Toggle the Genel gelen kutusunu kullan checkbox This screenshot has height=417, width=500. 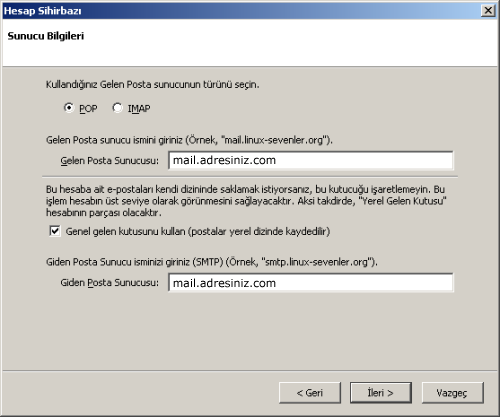(55, 231)
